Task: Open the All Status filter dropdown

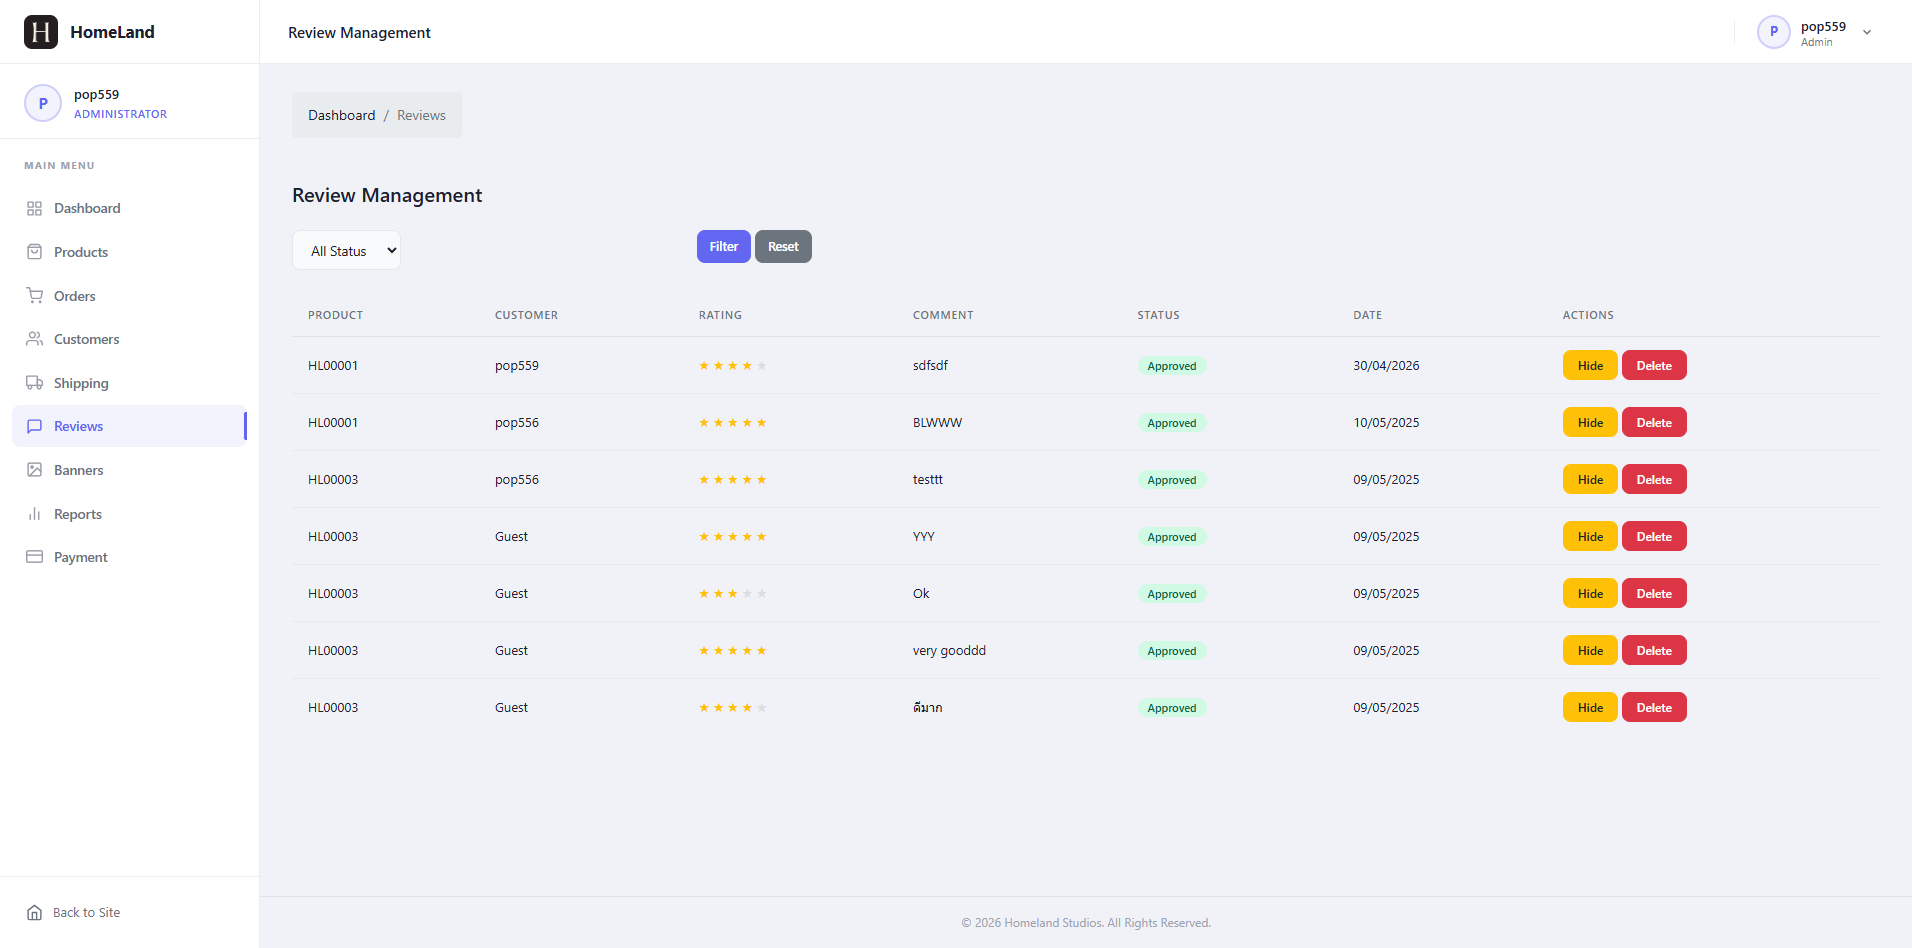Action: pyautogui.click(x=346, y=250)
